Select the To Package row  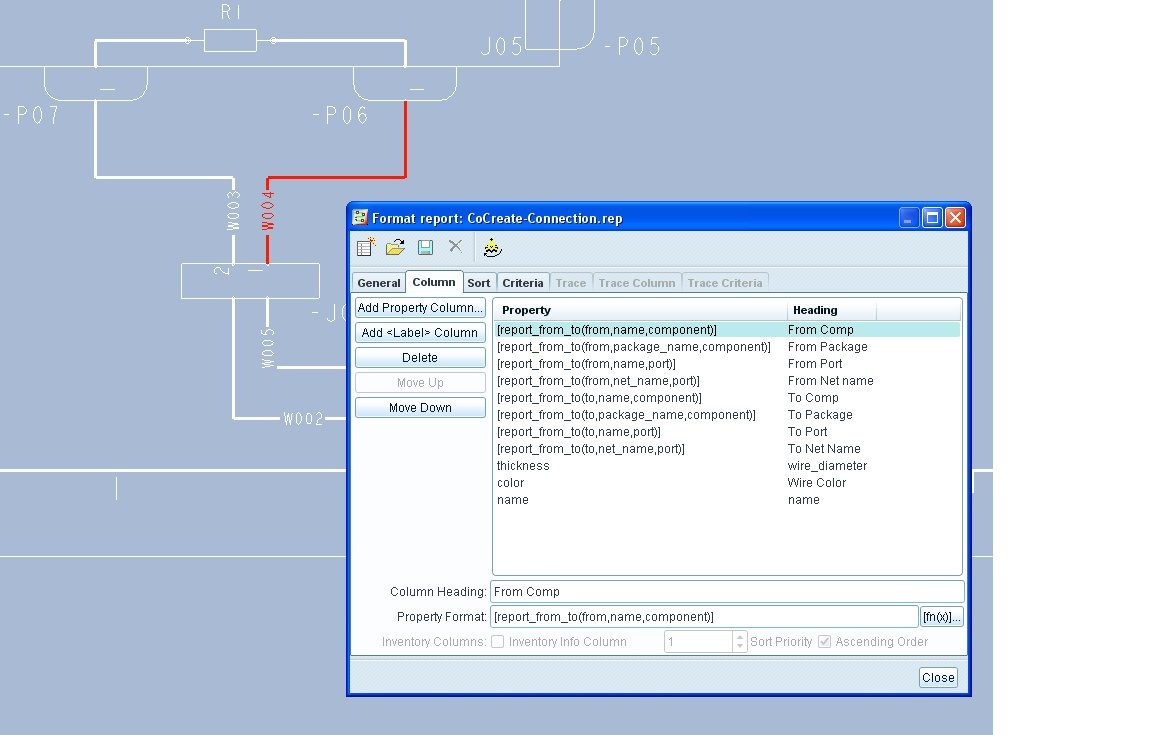[x=727, y=415]
